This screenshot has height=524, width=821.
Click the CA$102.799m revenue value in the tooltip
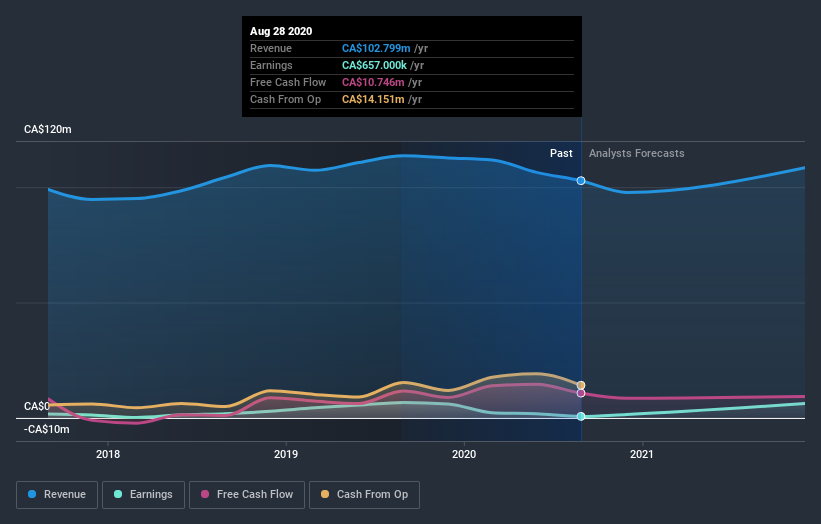point(376,48)
